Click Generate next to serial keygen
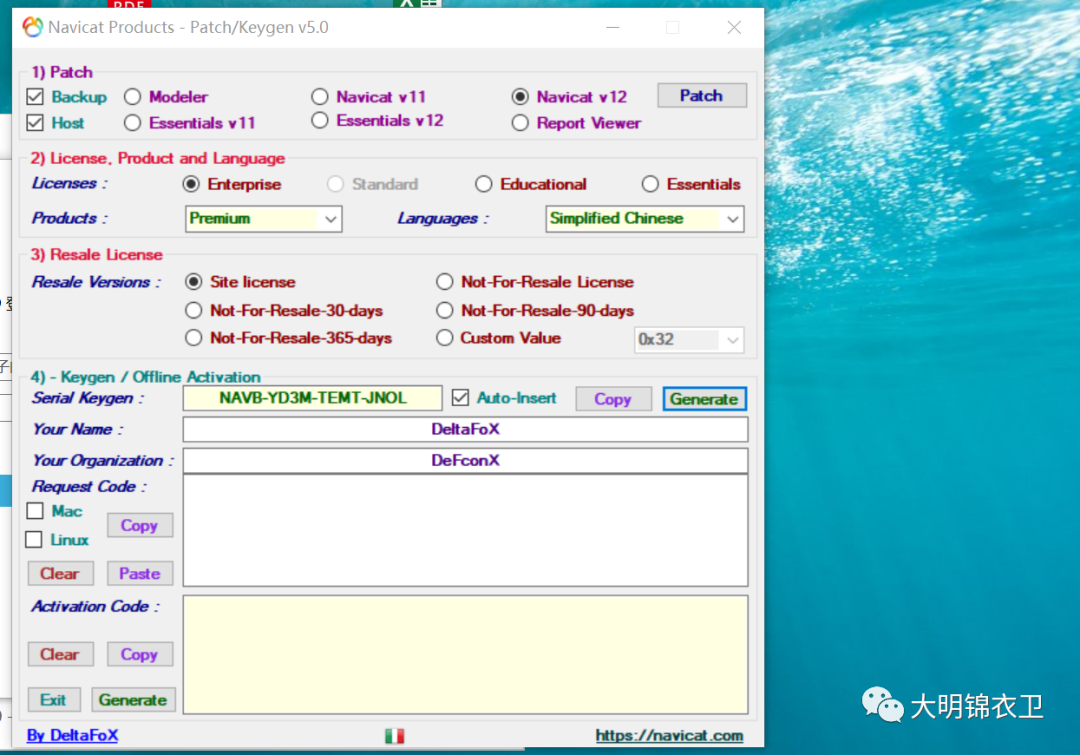The image size is (1080, 755). 705,399
